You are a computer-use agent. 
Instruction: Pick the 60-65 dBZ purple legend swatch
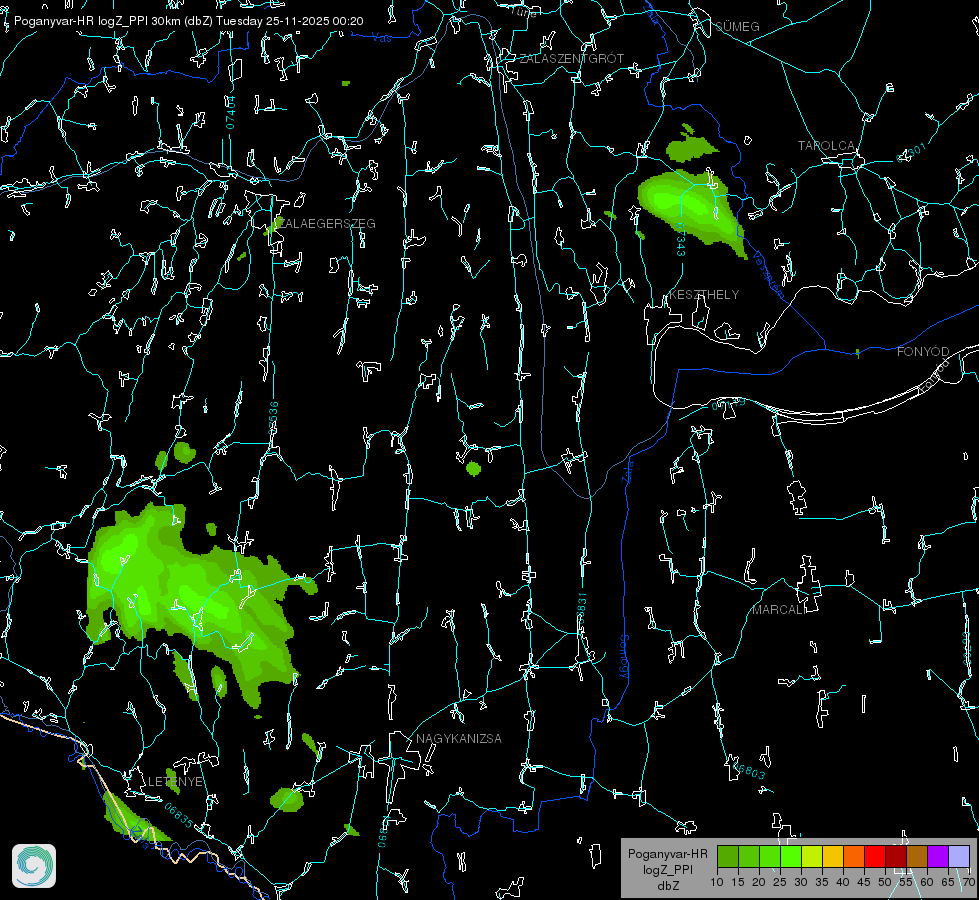coord(938,856)
